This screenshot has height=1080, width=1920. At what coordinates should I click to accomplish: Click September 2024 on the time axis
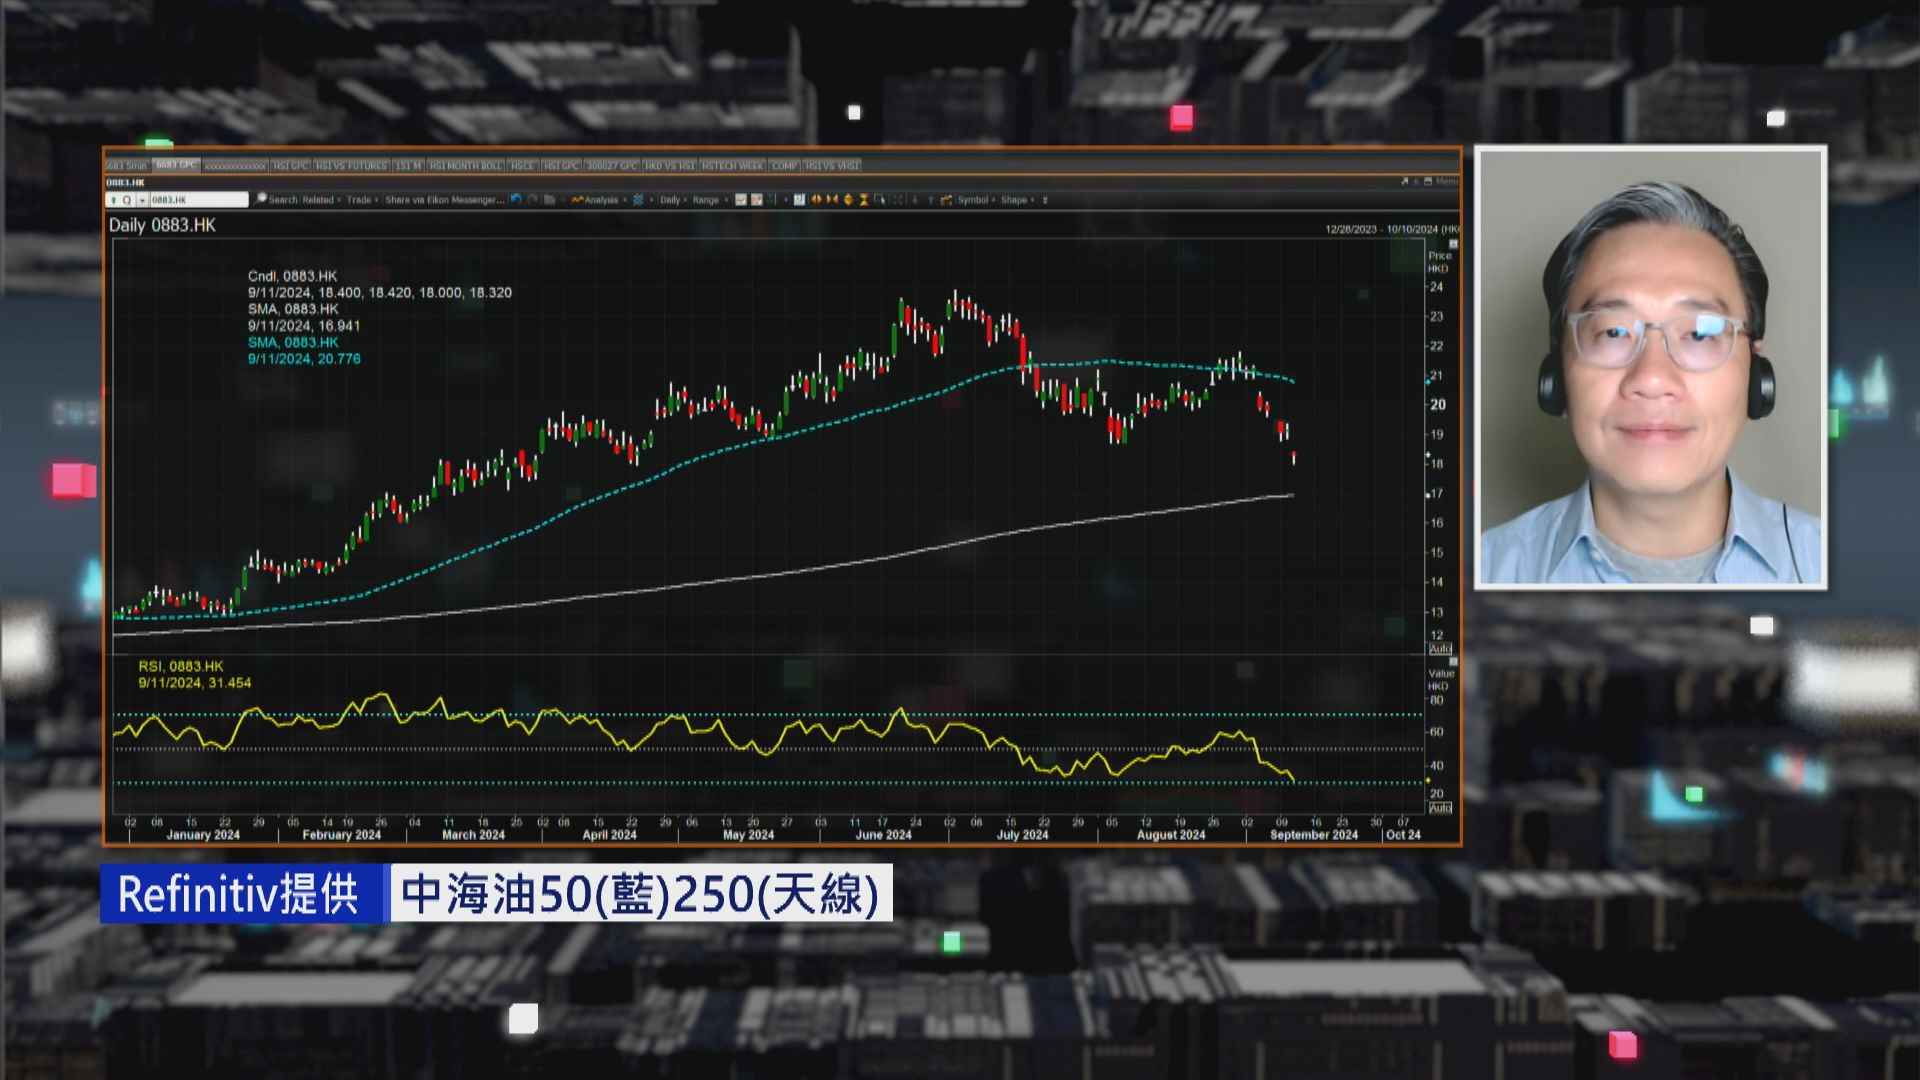1314,835
